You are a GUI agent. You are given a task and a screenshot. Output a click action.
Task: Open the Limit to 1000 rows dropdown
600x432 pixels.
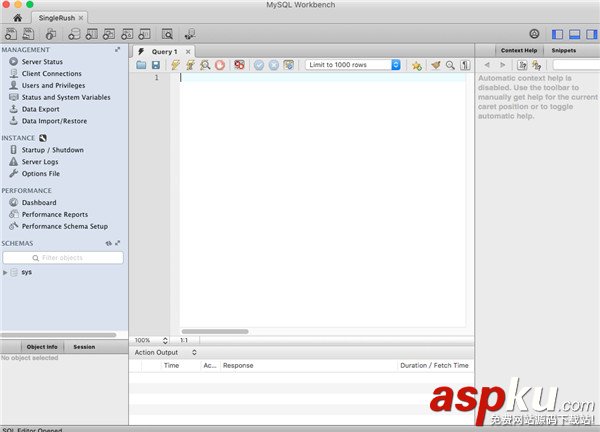click(353, 65)
